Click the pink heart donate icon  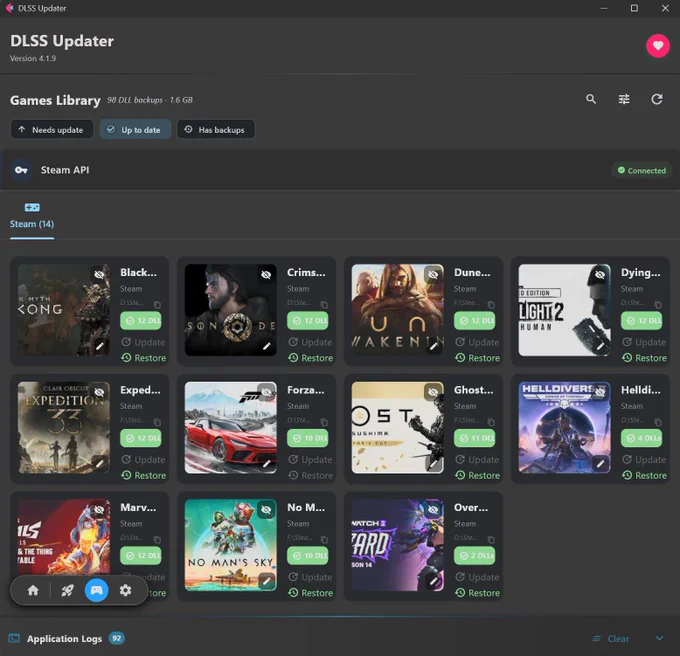click(x=658, y=46)
